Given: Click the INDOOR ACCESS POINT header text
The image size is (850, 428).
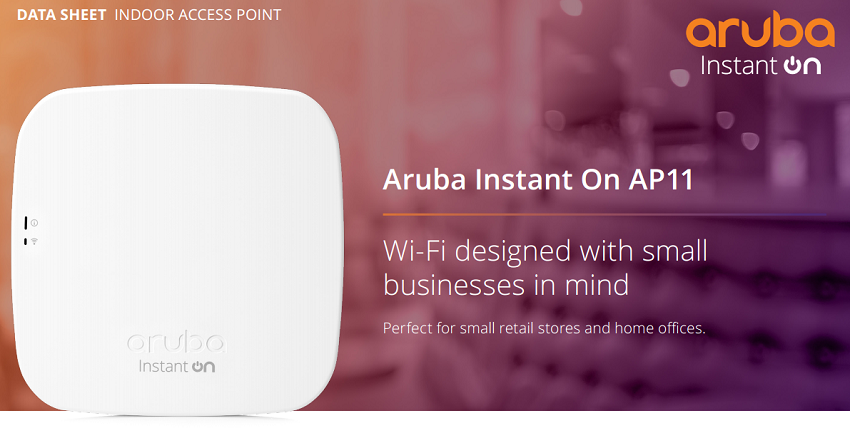Looking at the screenshot, I should point(198,15).
